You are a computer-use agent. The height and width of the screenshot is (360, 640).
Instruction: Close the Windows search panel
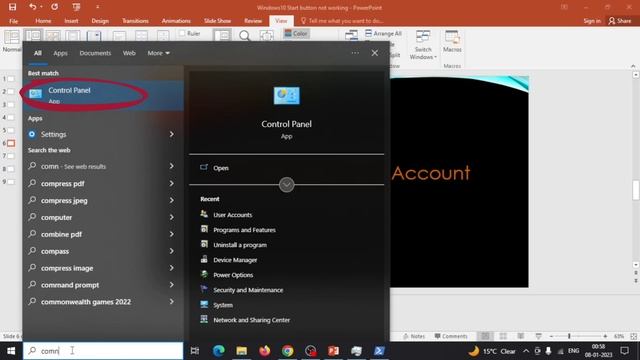pyautogui.click(x=375, y=53)
